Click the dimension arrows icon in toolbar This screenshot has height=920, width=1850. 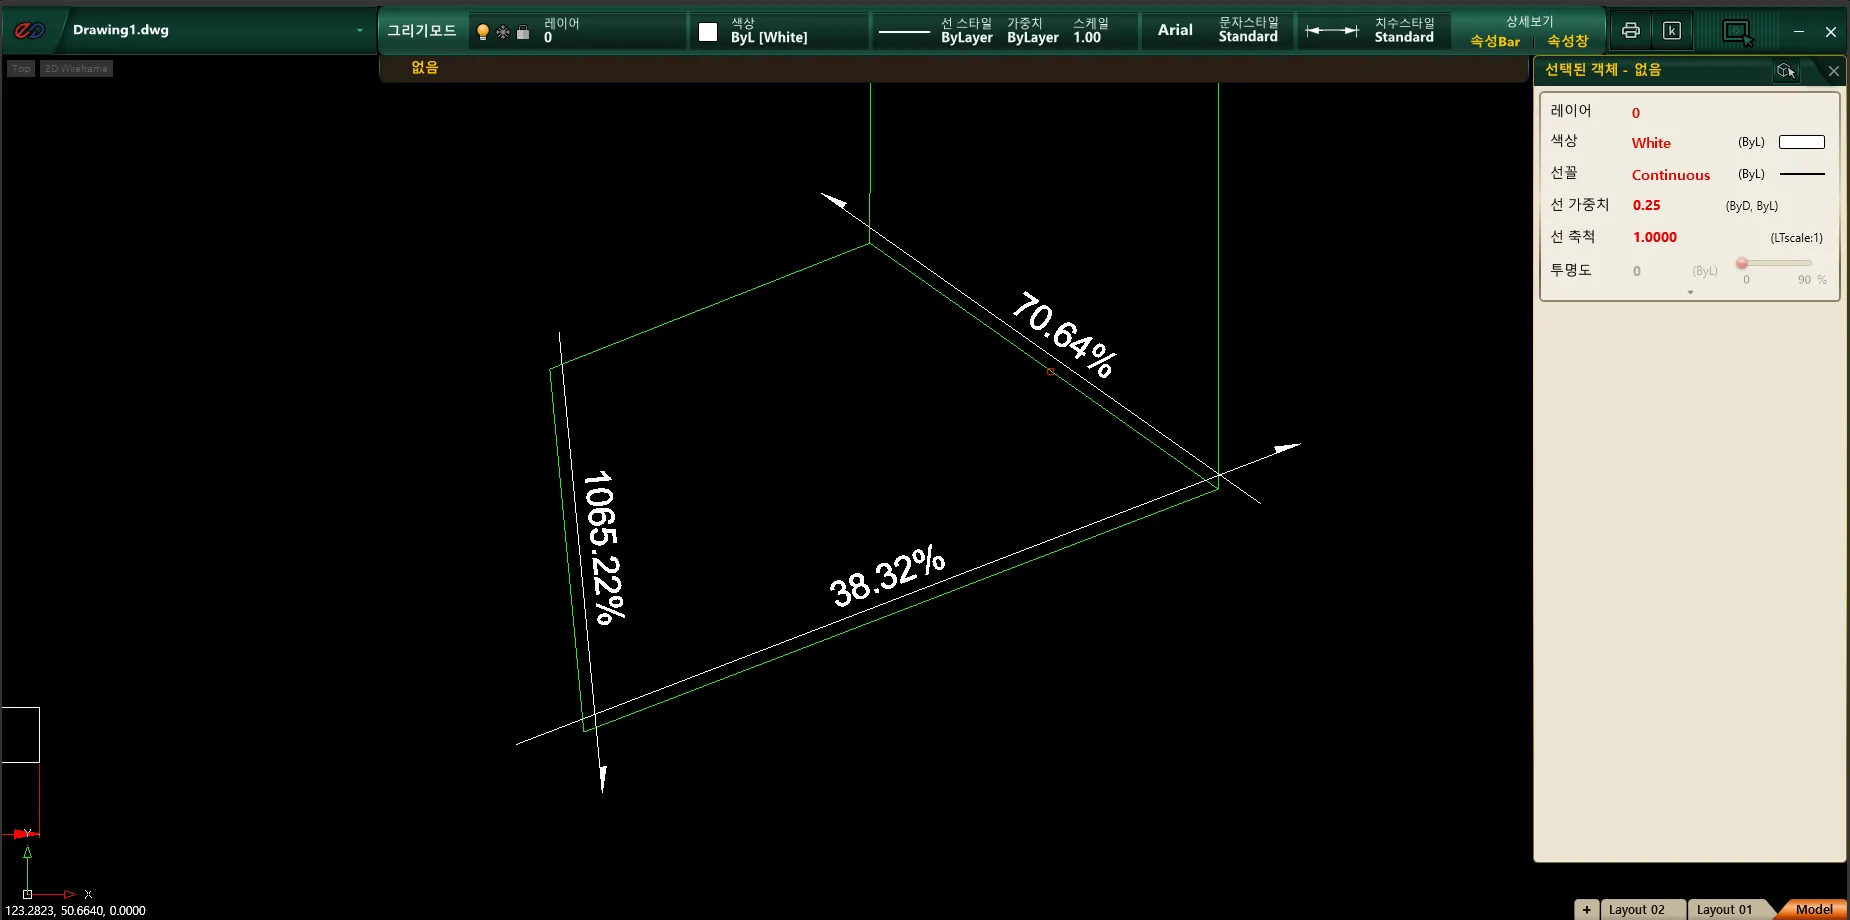coord(1332,31)
